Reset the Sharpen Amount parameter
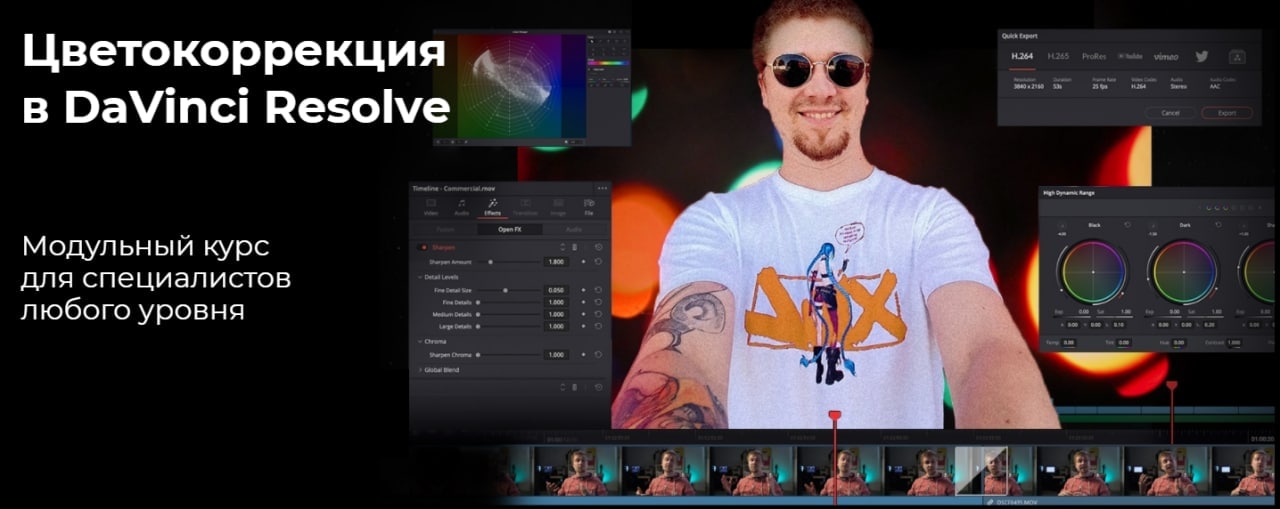The image size is (1280, 509). coord(598,262)
